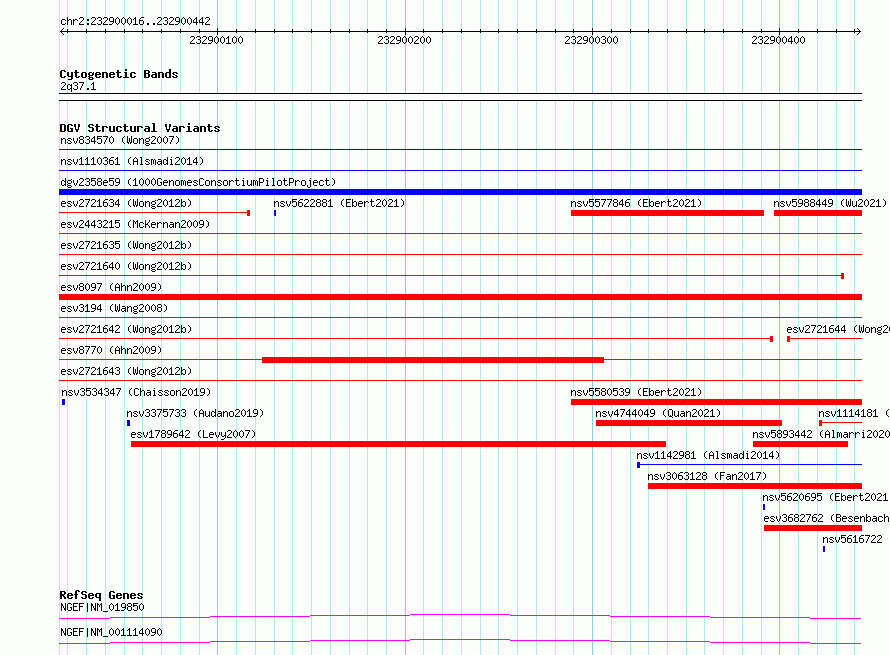Select variant nsv5893442 (Almarri2020)
The image size is (890, 655).
point(821,434)
